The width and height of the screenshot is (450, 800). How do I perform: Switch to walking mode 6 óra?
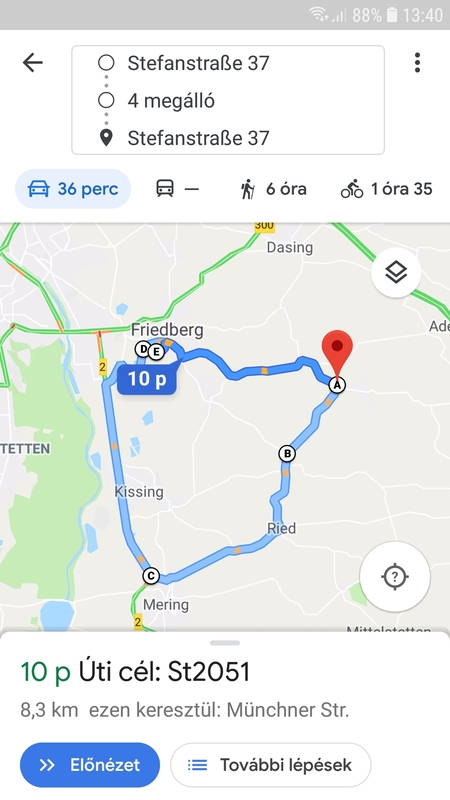tap(273, 189)
